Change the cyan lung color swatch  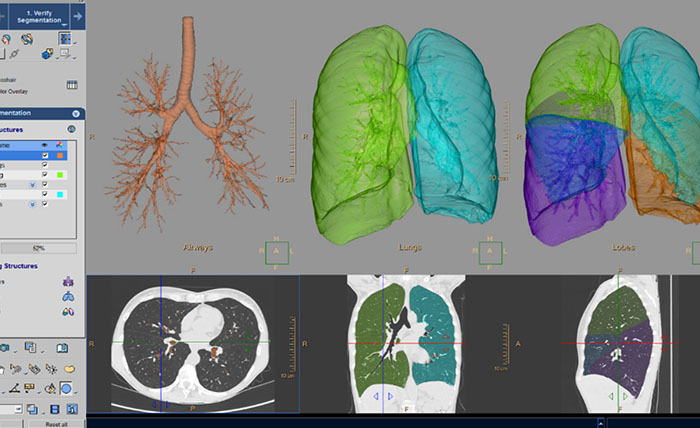click(x=60, y=195)
